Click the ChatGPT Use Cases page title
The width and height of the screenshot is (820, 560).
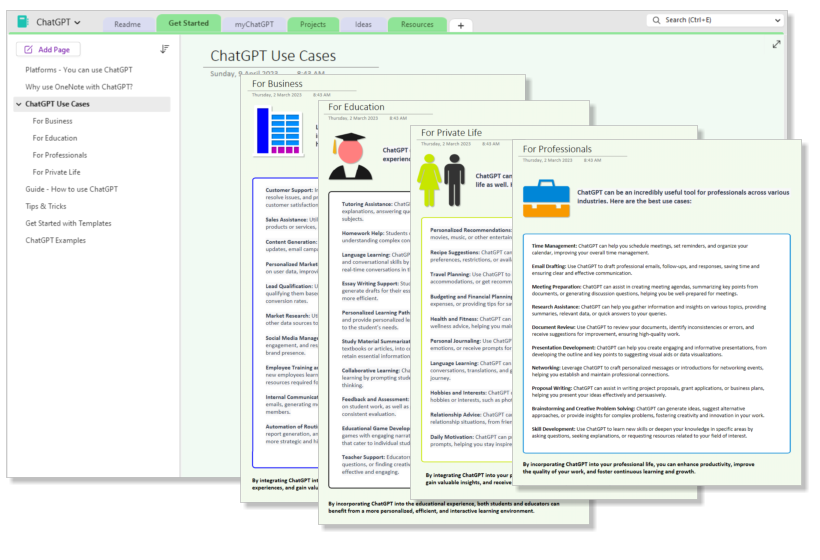coord(273,56)
